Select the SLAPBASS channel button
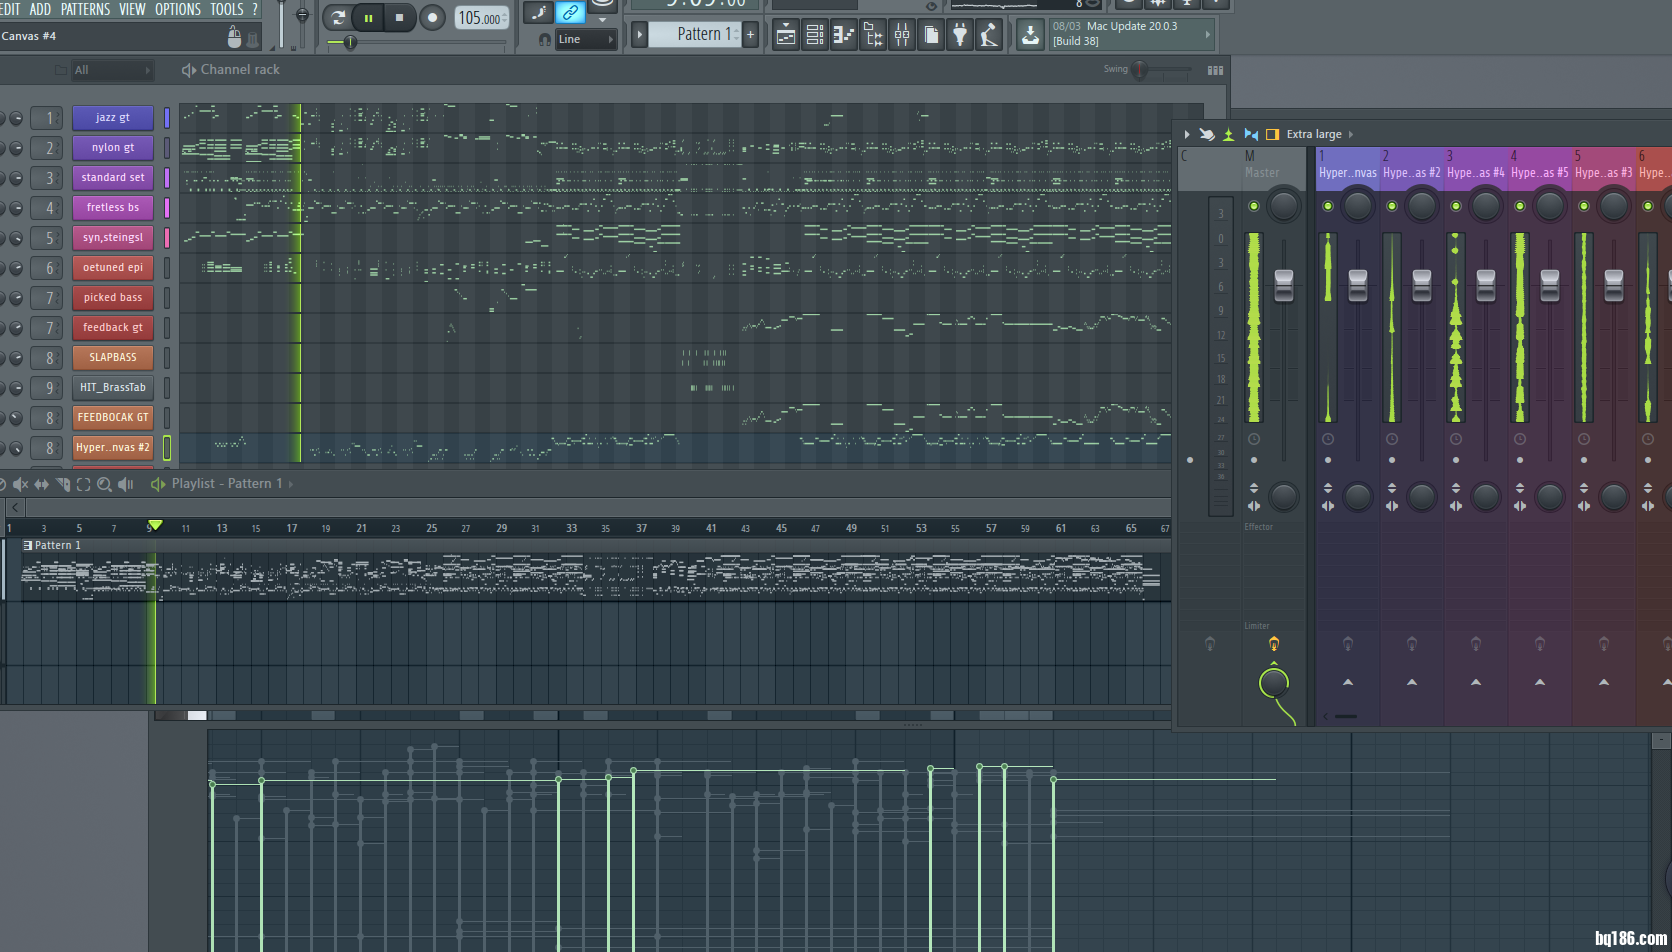The height and width of the screenshot is (952, 1672). pyautogui.click(x=113, y=357)
